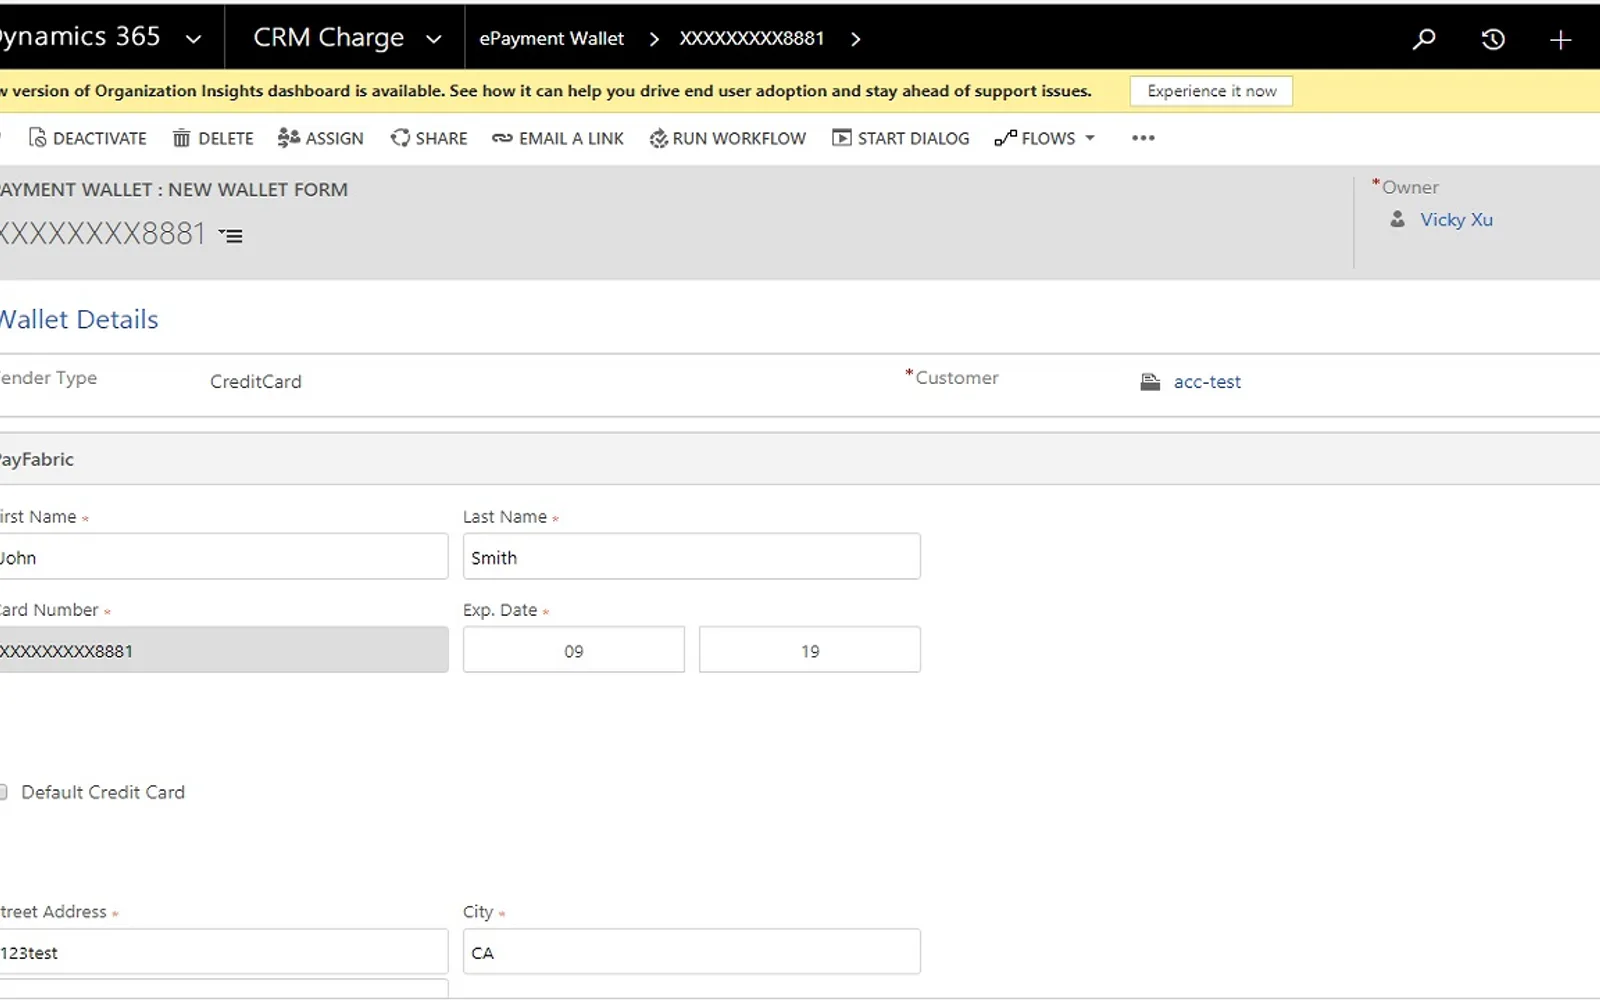The image size is (1600, 1000).
Task: Click the Wallet Details section heading
Action: pos(79,320)
